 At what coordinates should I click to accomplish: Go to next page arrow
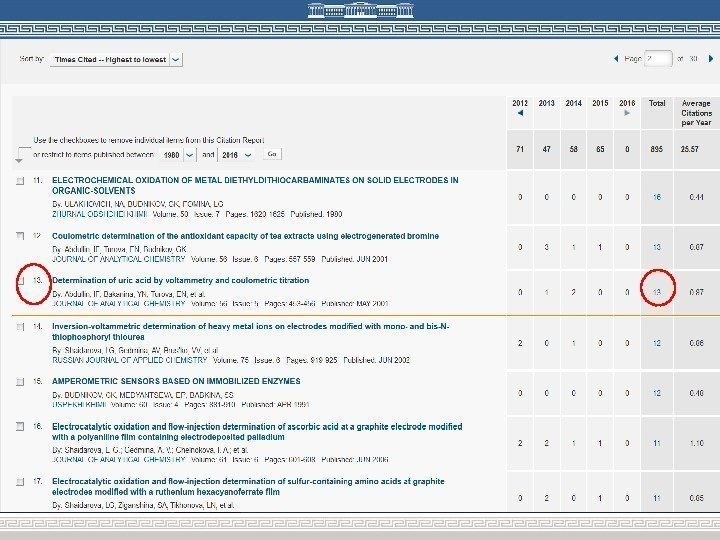[x=711, y=59]
